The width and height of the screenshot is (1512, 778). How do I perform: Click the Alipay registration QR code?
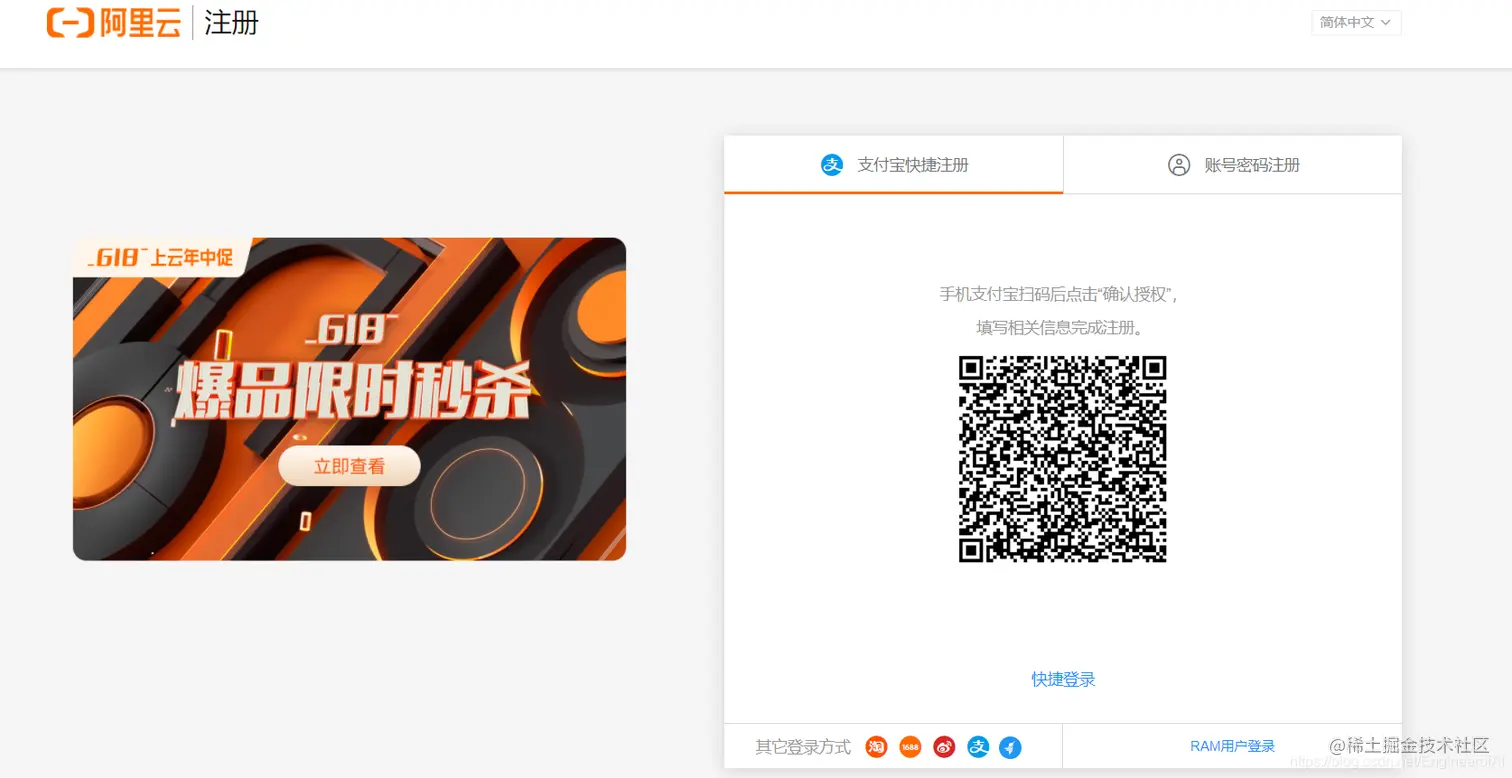[1063, 459]
